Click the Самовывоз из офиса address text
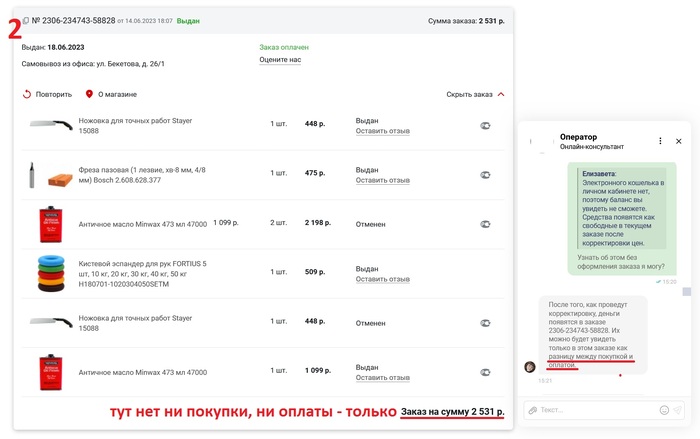The height and width of the screenshot is (439, 700). point(93,64)
